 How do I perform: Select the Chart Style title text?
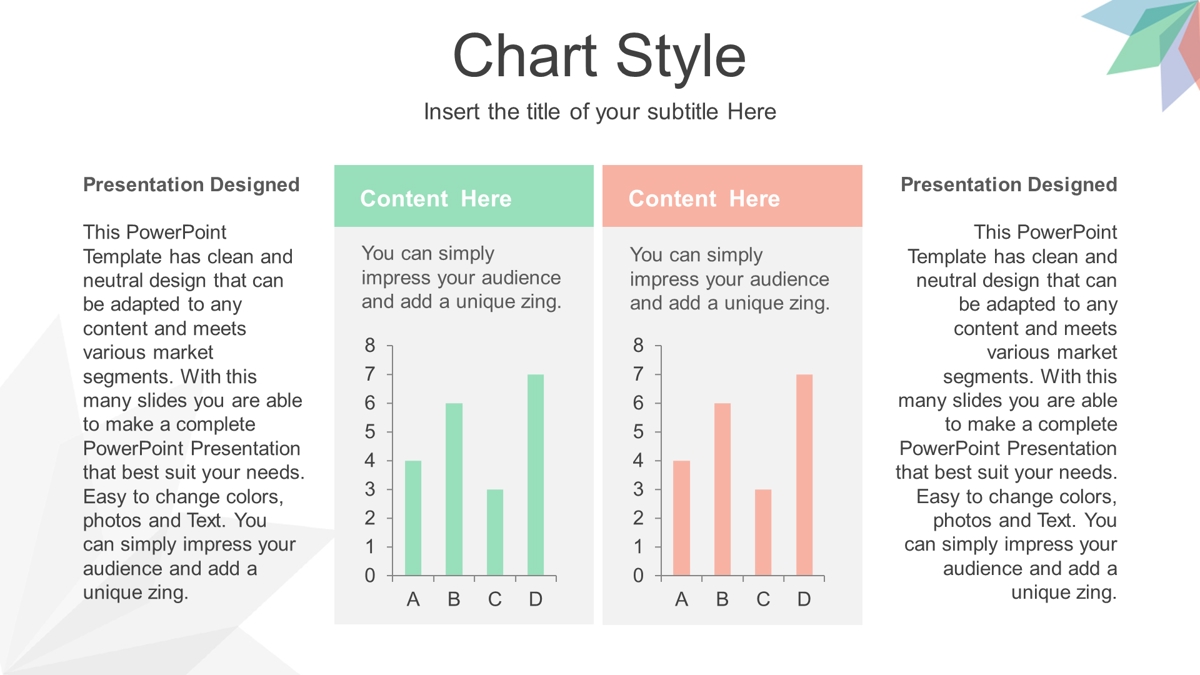click(599, 56)
